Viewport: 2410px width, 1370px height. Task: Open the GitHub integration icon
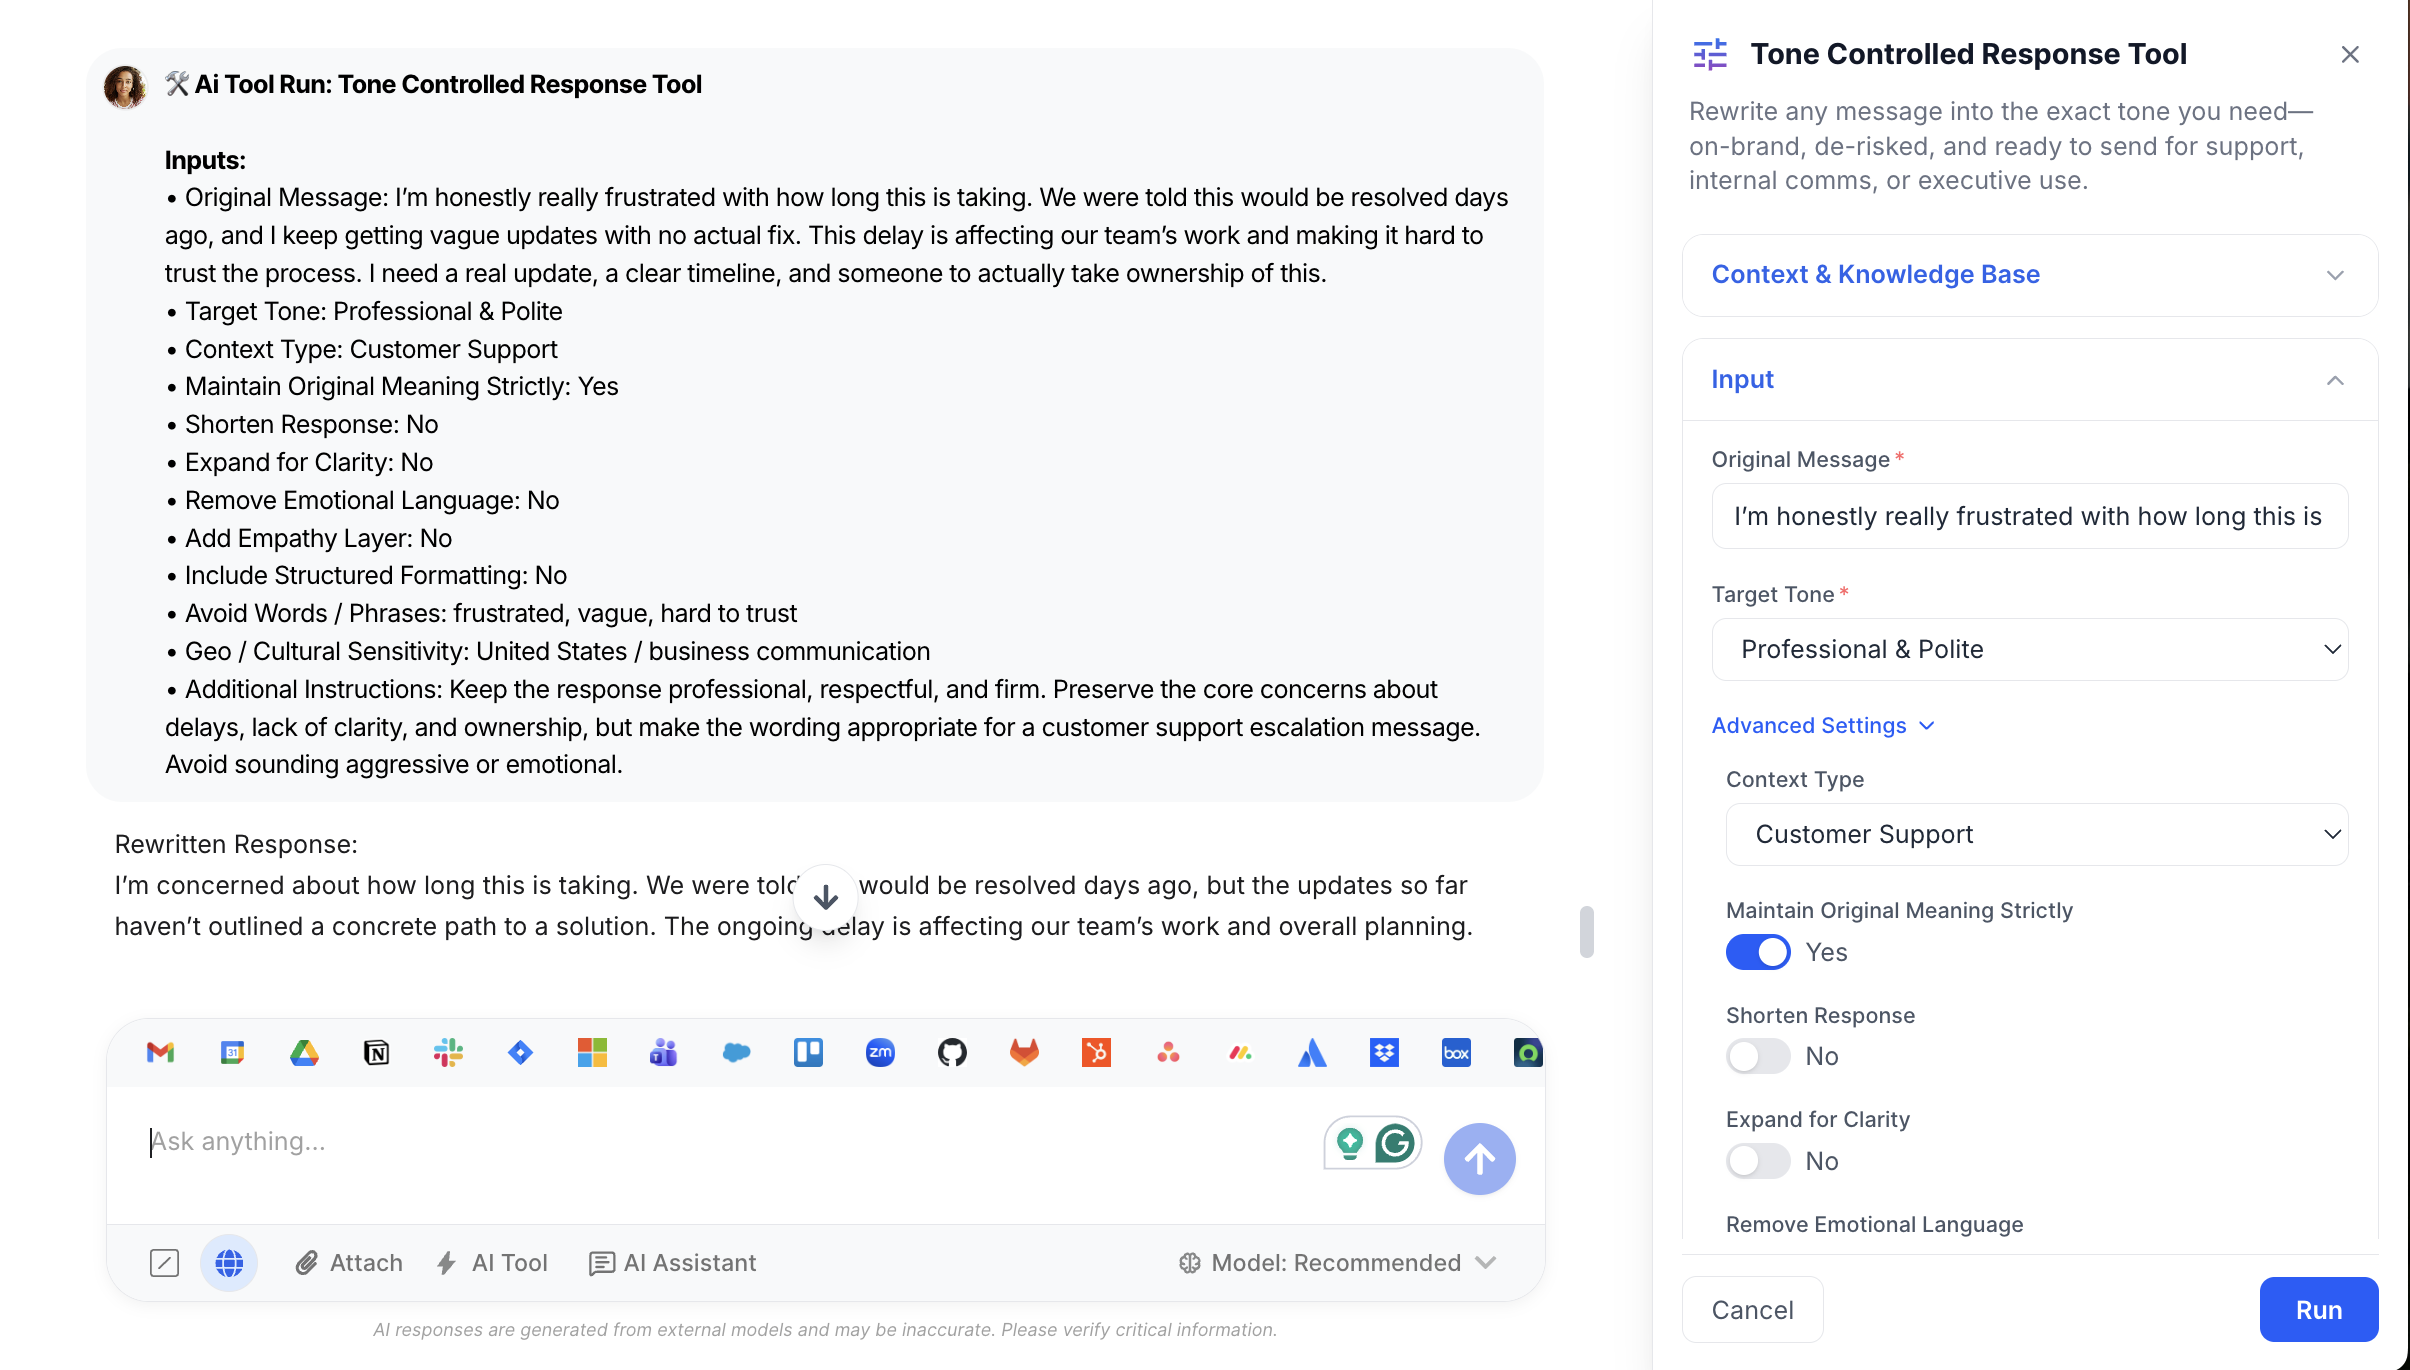click(x=952, y=1053)
